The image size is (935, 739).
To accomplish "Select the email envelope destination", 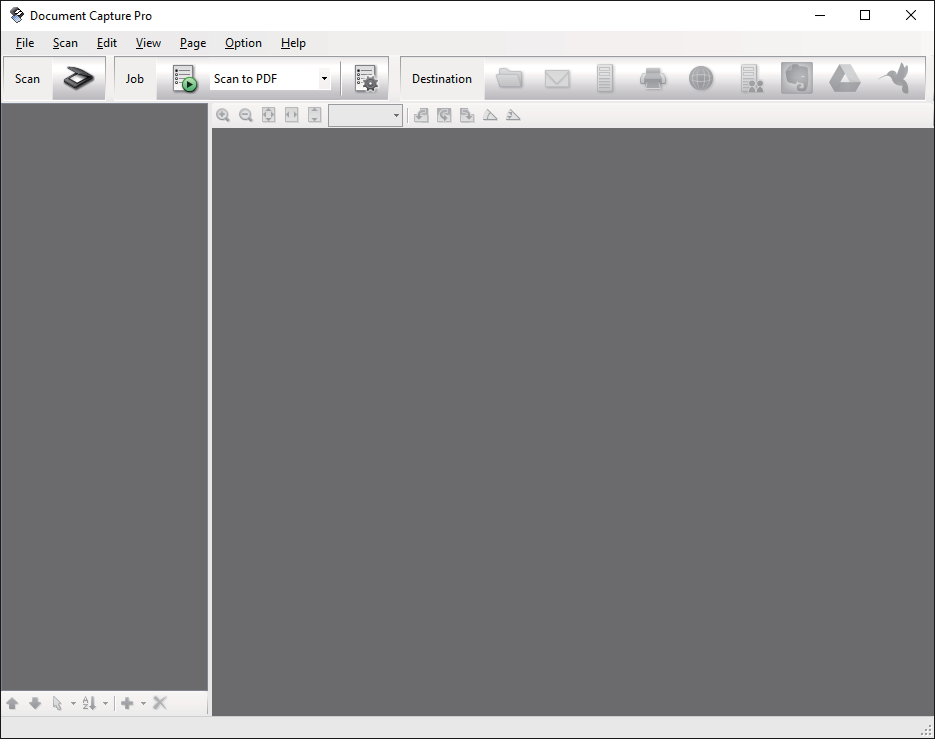I will tap(557, 79).
